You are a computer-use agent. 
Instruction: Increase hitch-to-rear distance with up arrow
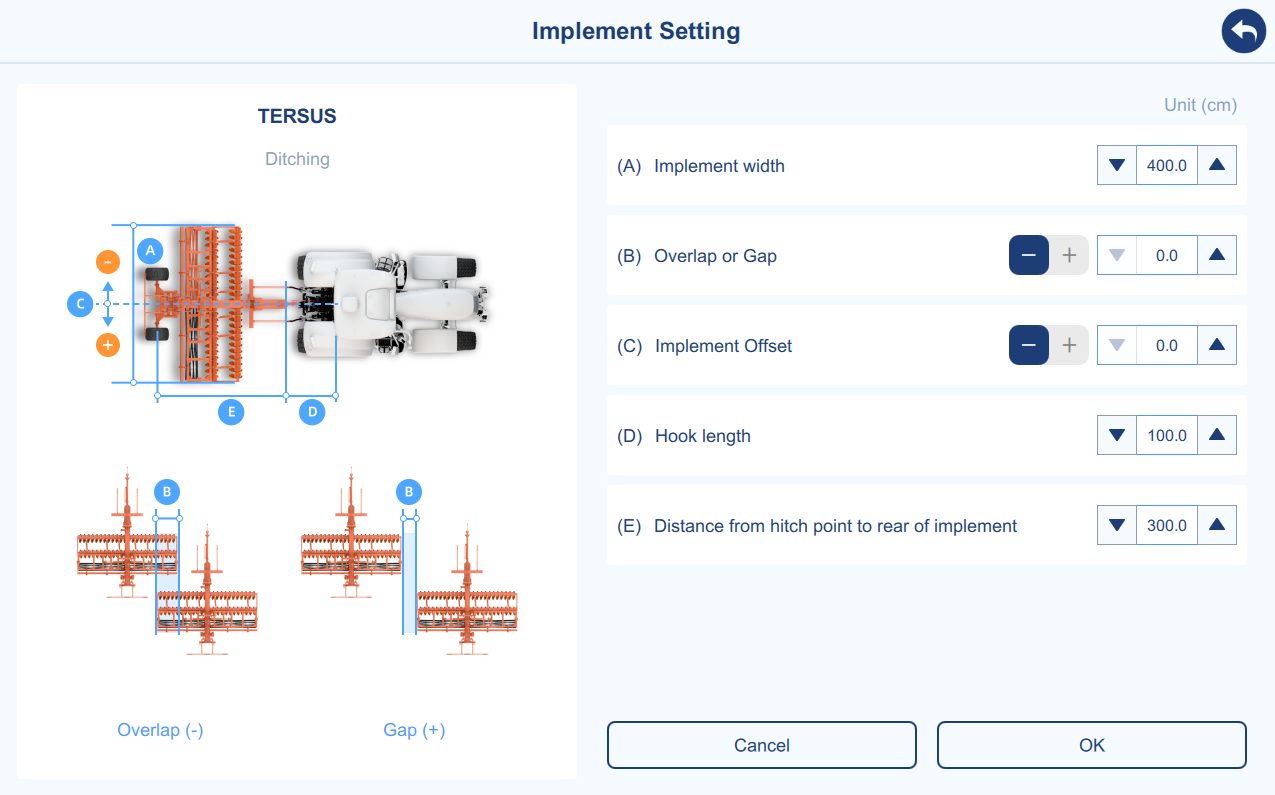click(x=1217, y=525)
